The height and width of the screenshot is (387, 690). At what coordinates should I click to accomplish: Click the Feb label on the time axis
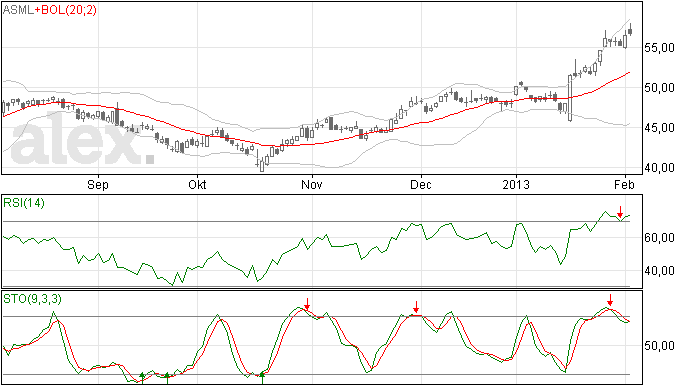(624, 184)
